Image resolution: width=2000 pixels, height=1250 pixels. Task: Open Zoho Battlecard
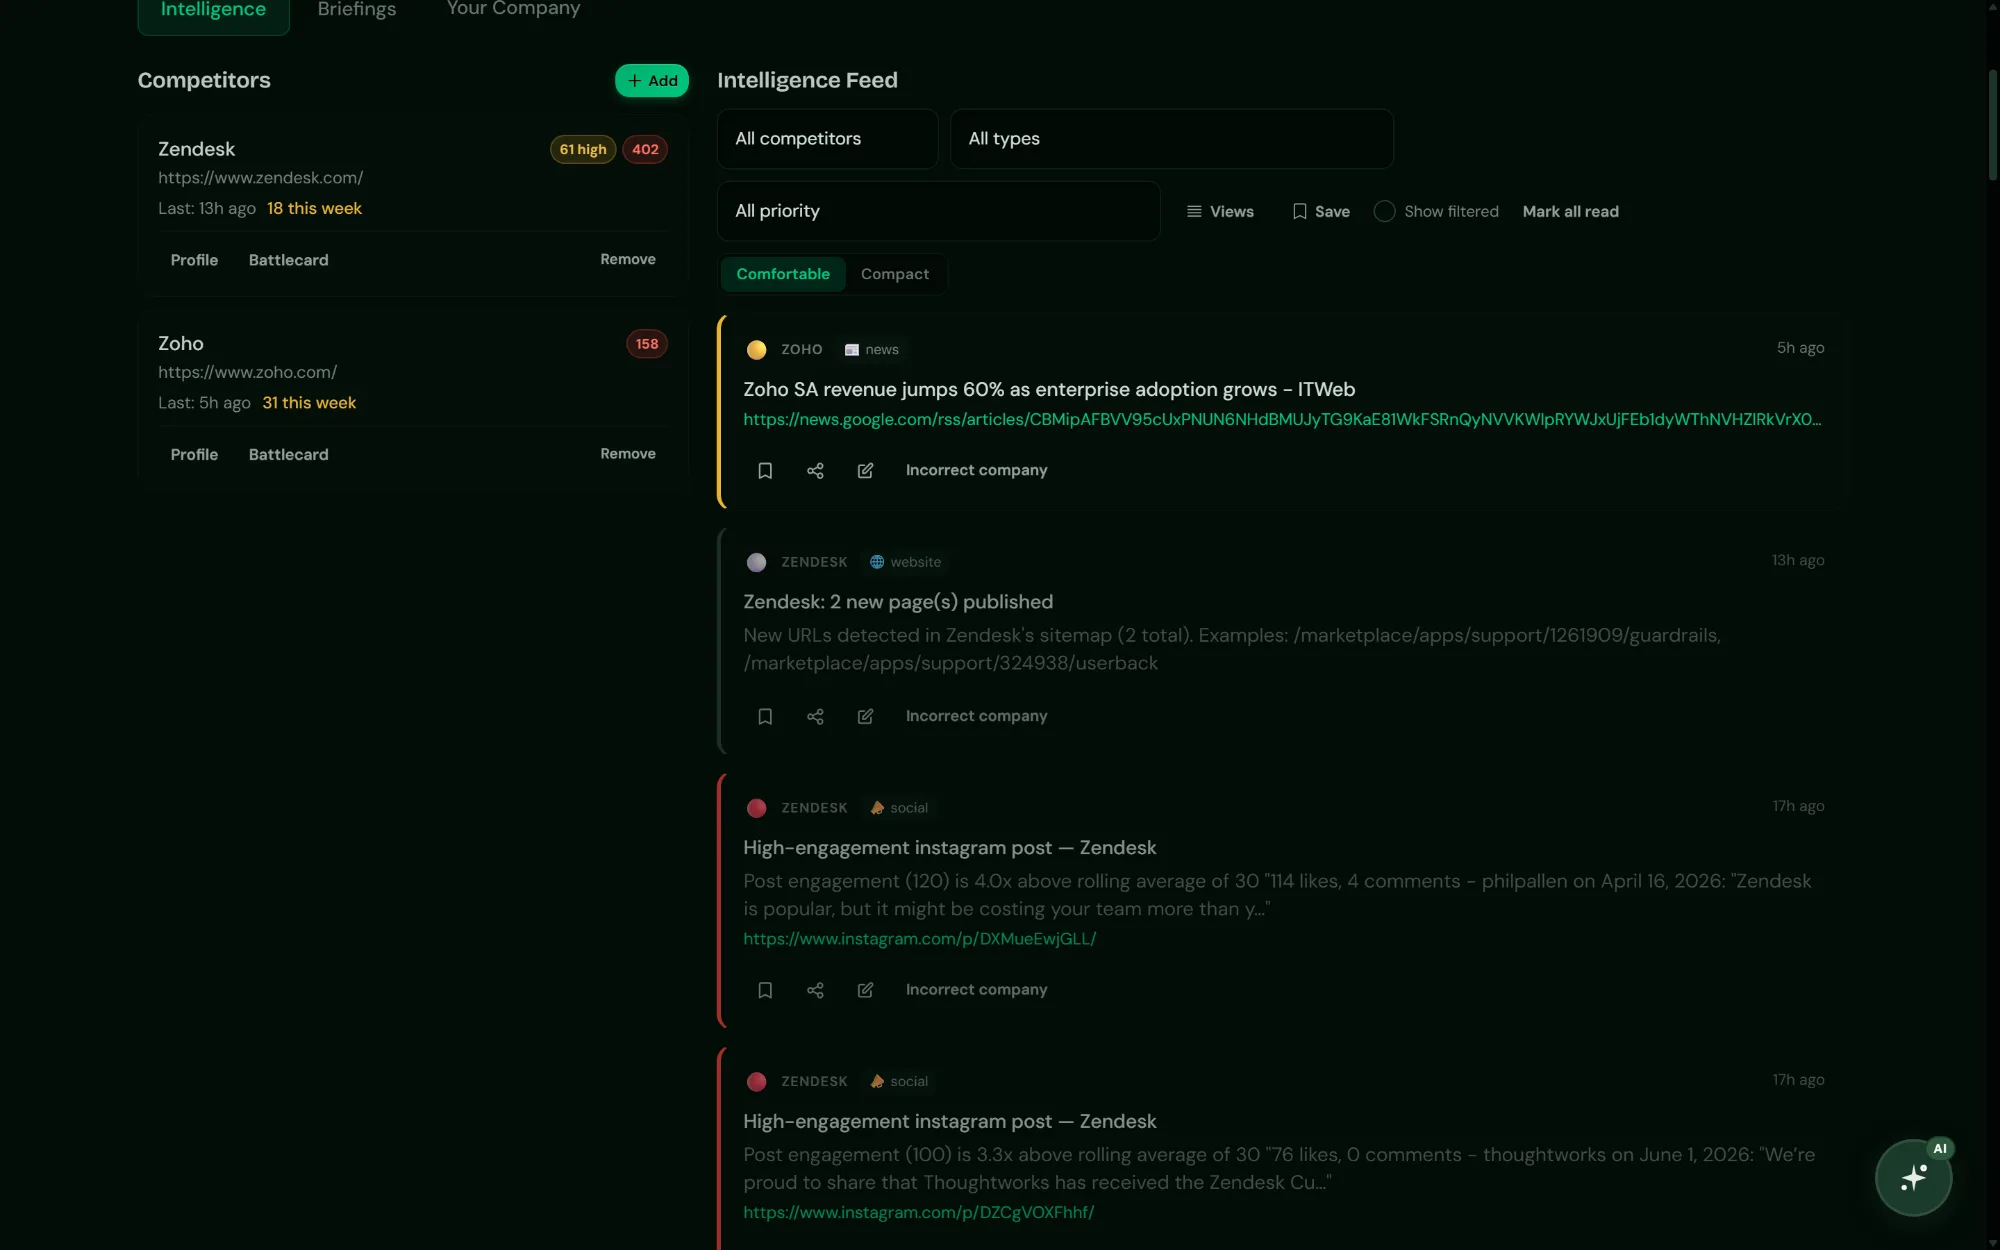point(288,454)
